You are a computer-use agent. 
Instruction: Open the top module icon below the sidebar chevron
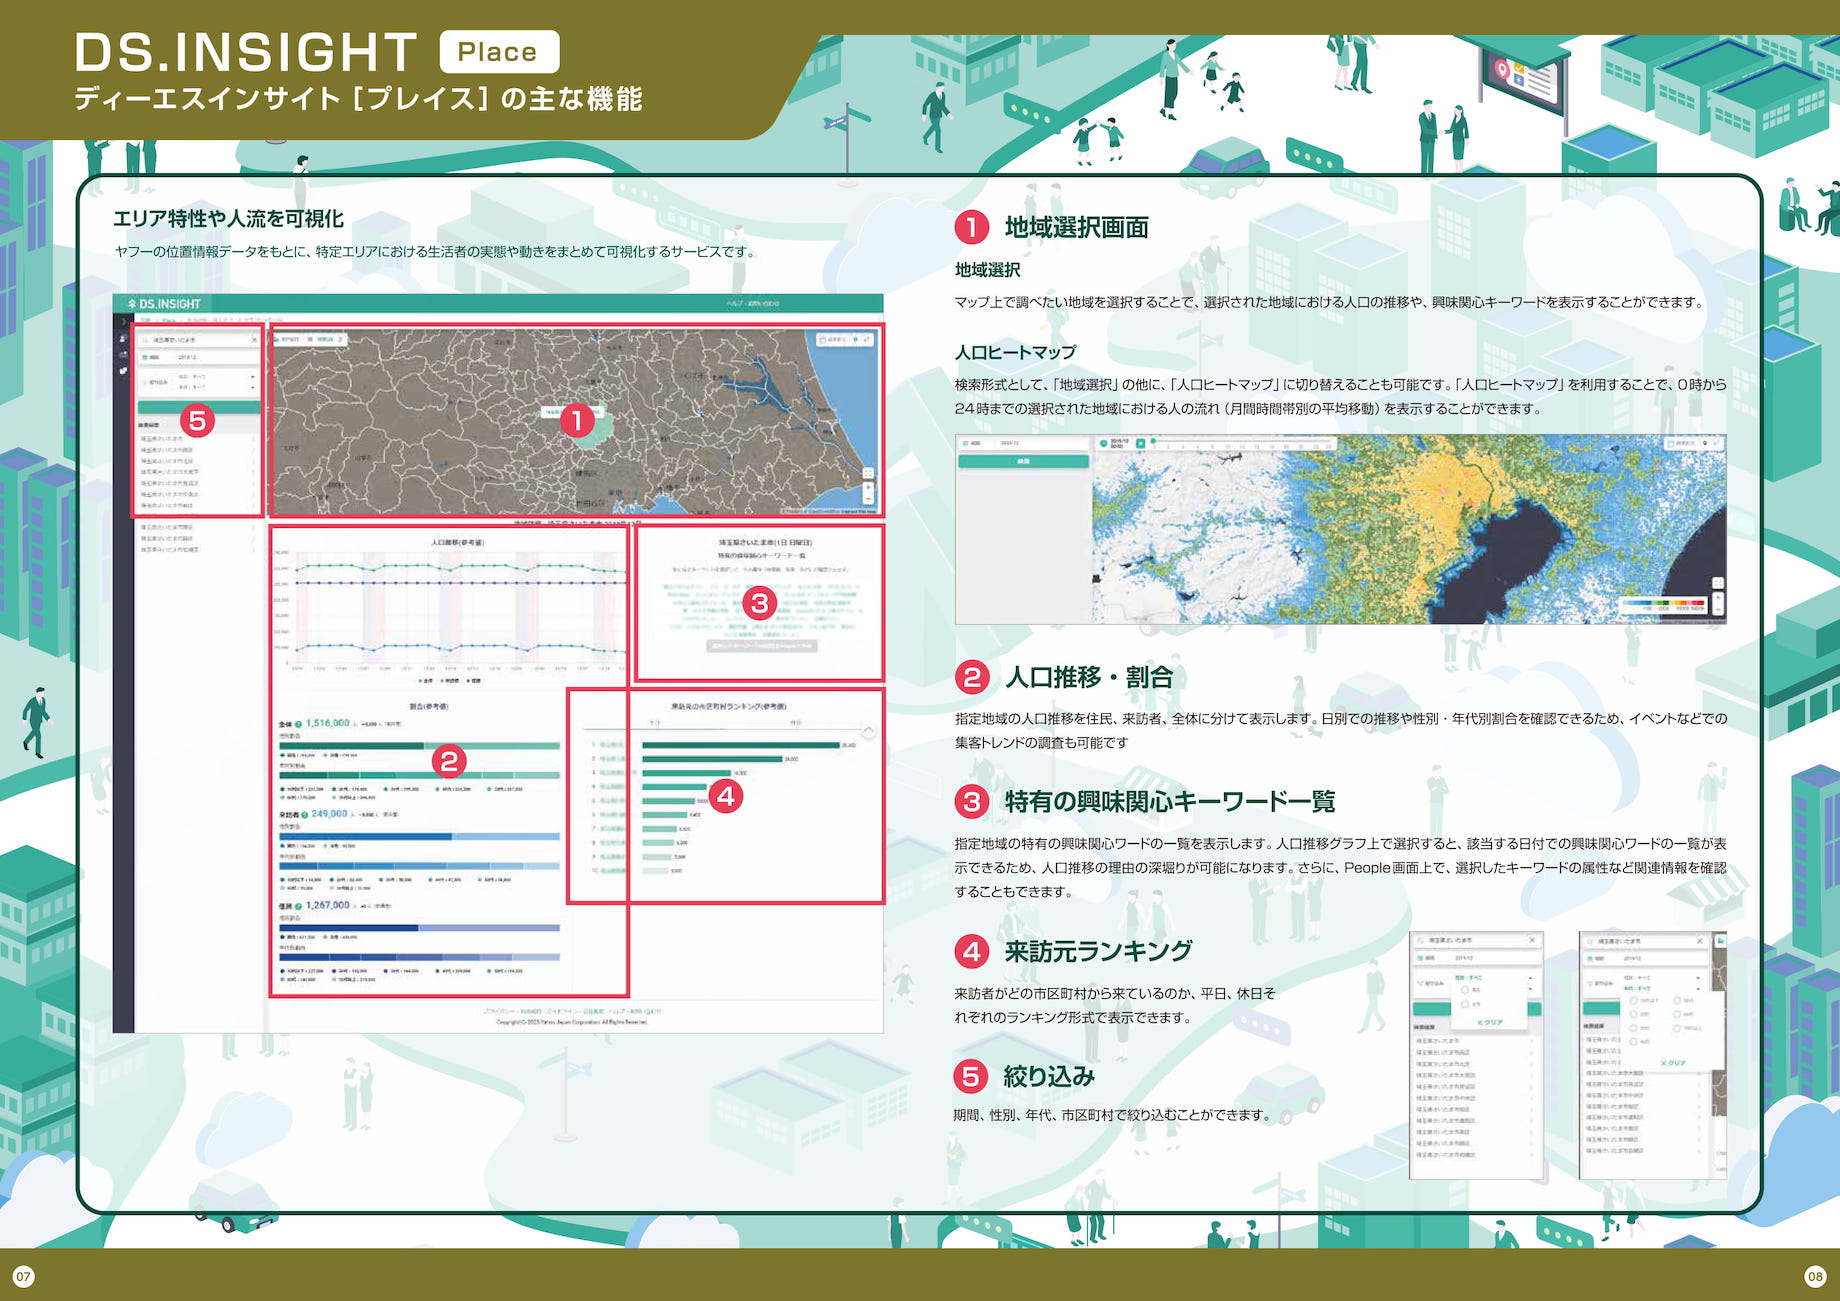[123, 339]
